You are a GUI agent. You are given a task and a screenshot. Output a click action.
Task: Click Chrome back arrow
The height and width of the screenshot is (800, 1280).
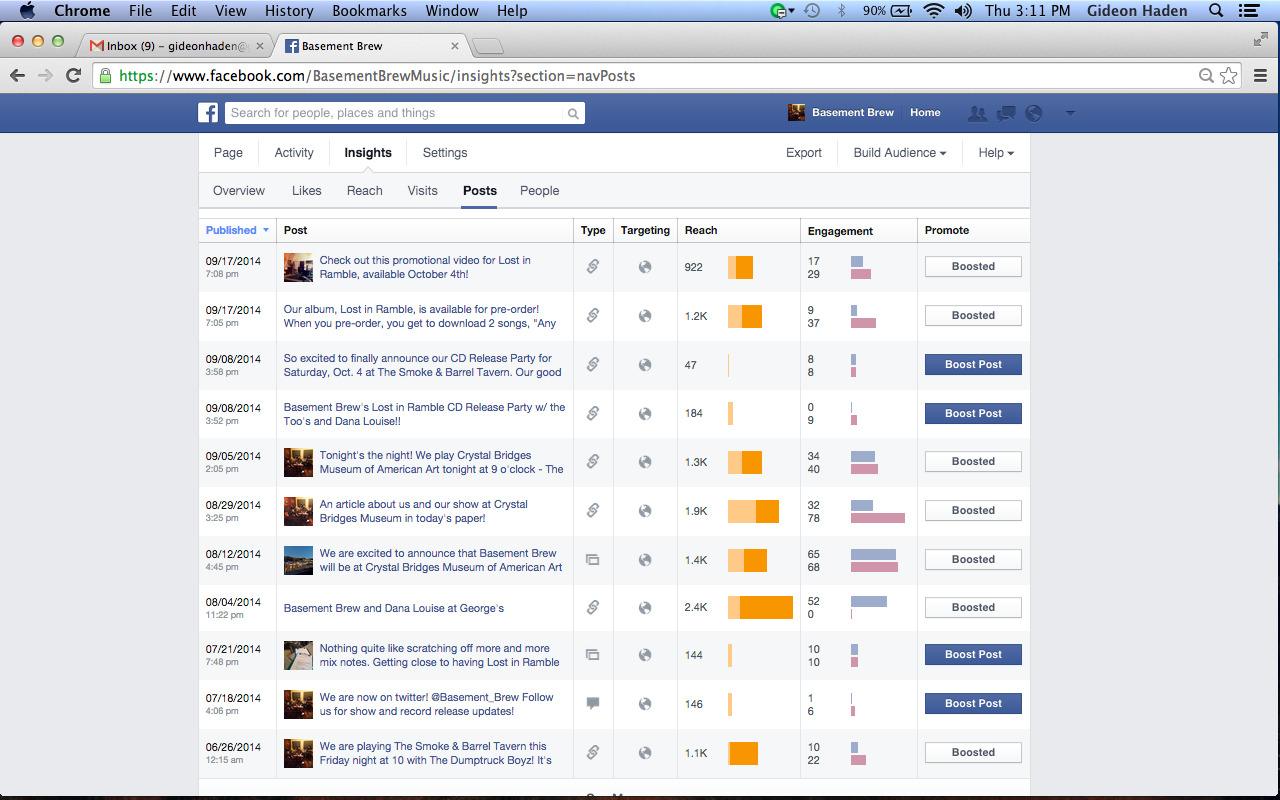coord(17,76)
